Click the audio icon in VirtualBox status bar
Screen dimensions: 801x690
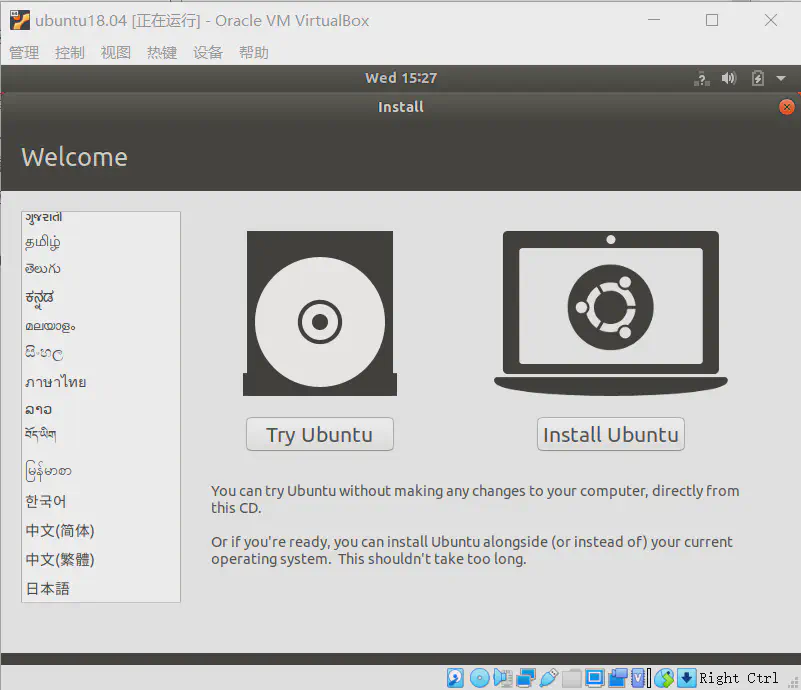tap(502, 678)
